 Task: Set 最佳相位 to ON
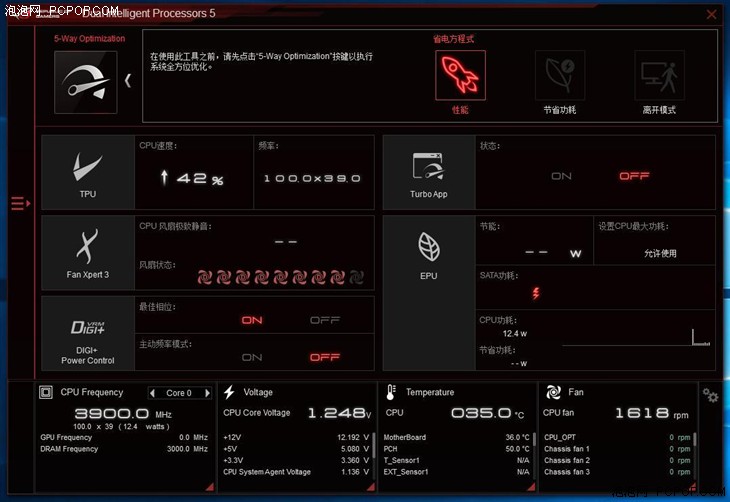point(252,320)
